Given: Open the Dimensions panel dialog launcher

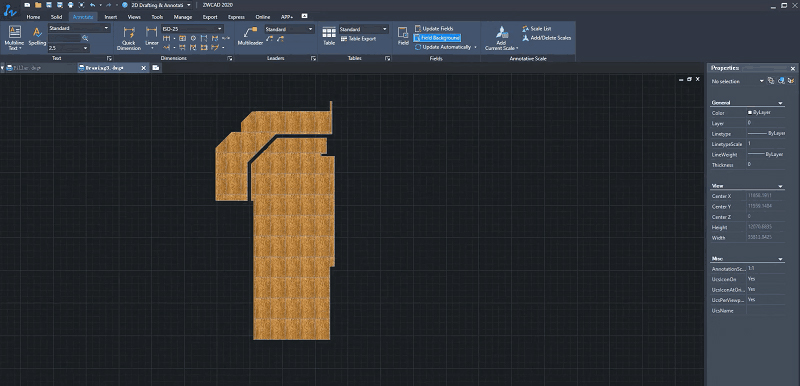Looking at the screenshot, I should [230, 59].
